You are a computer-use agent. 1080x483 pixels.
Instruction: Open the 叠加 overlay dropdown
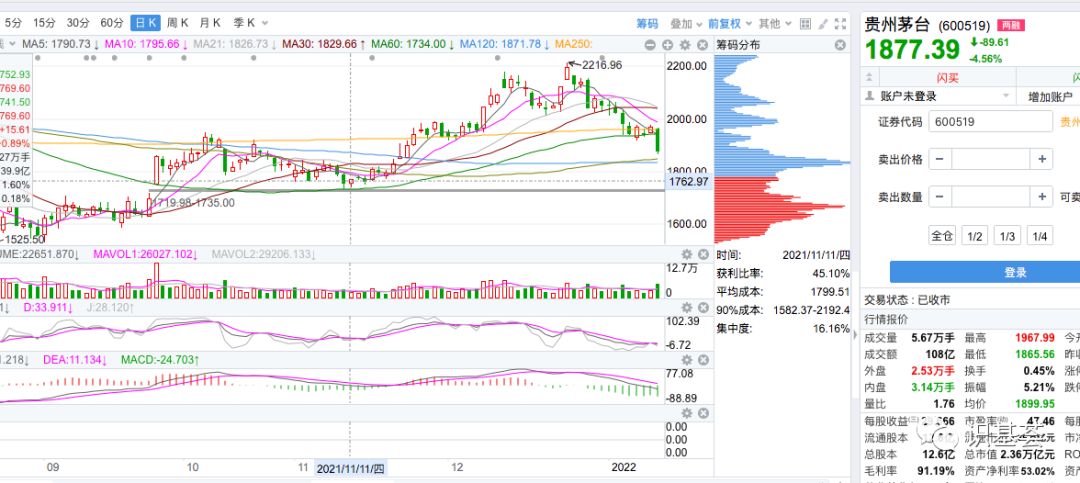[686, 23]
